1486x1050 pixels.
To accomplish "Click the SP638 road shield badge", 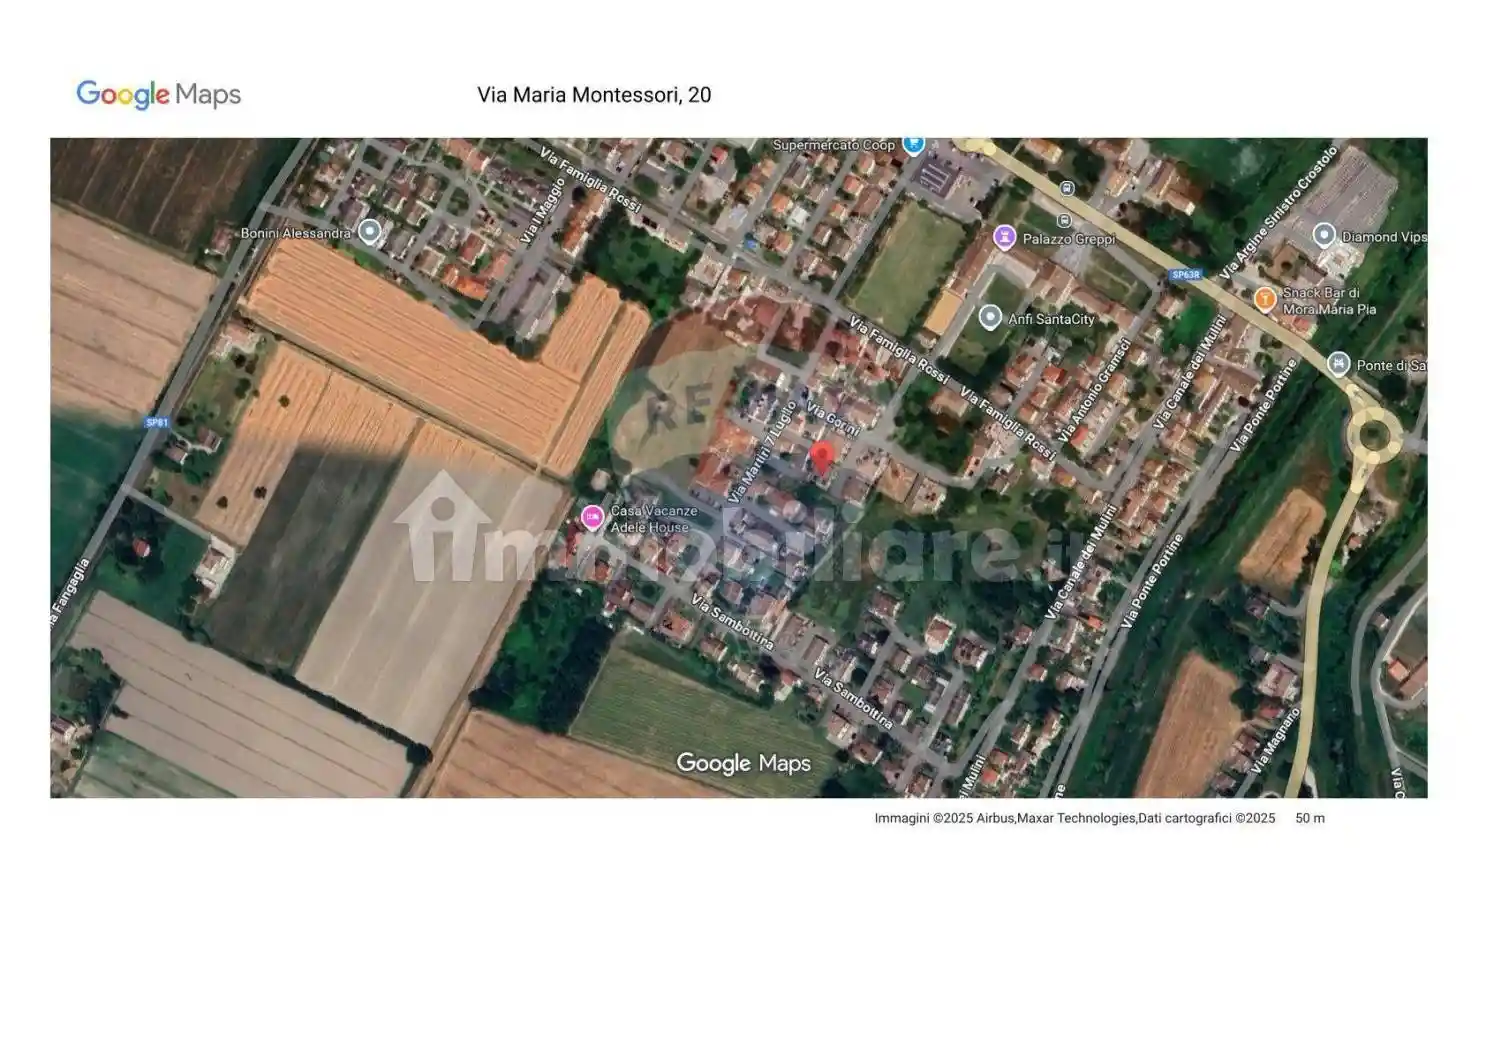I will (x=1187, y=274).
